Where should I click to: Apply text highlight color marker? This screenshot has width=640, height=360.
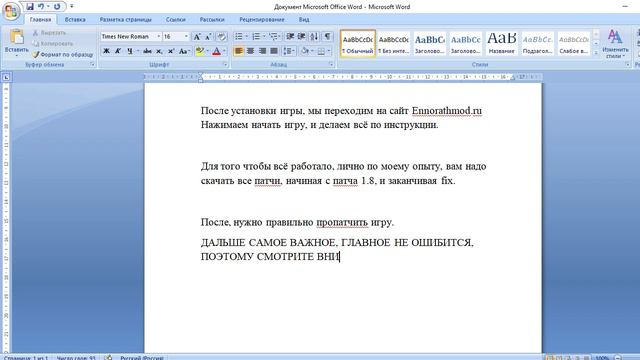pos(200,51)
